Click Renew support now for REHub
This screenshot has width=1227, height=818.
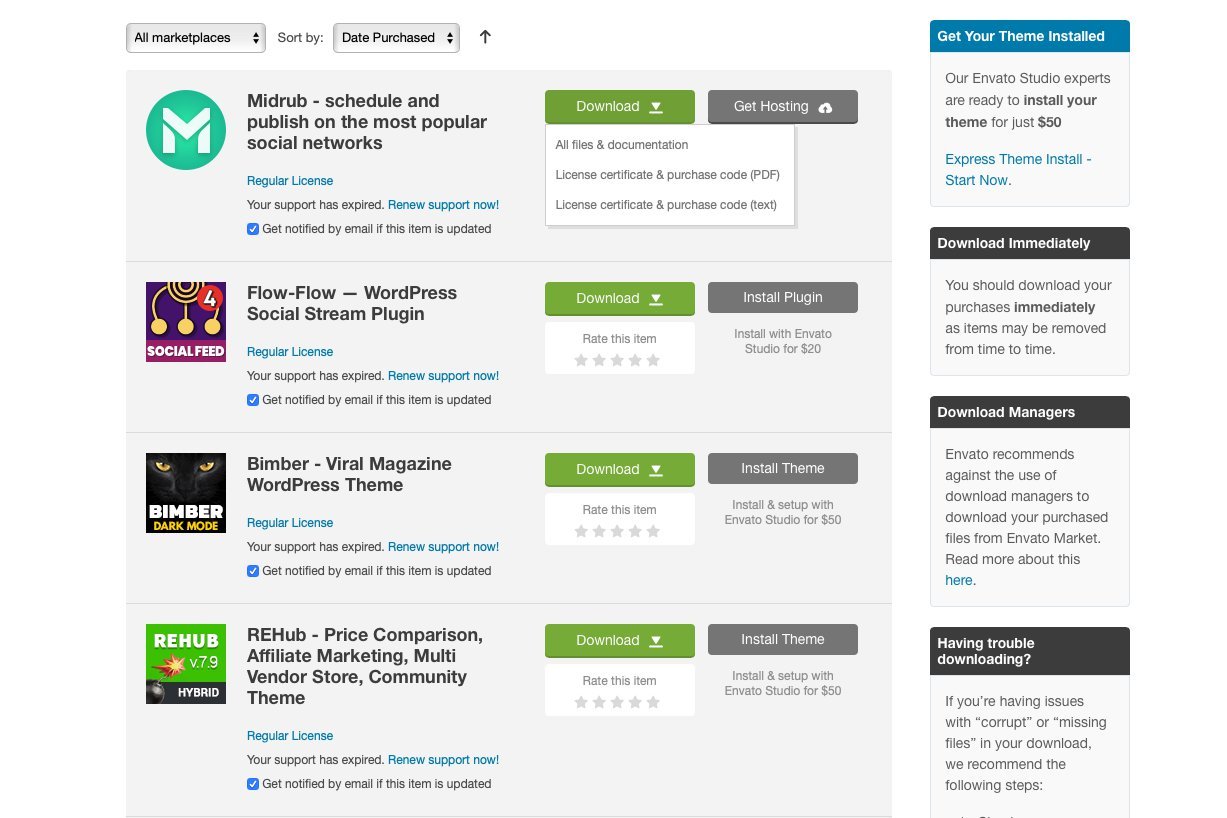pyautogui.click(x=443, y=760)
